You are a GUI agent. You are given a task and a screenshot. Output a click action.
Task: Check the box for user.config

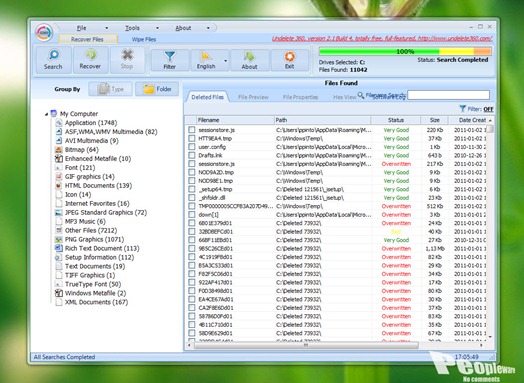[x=191, y=147]
